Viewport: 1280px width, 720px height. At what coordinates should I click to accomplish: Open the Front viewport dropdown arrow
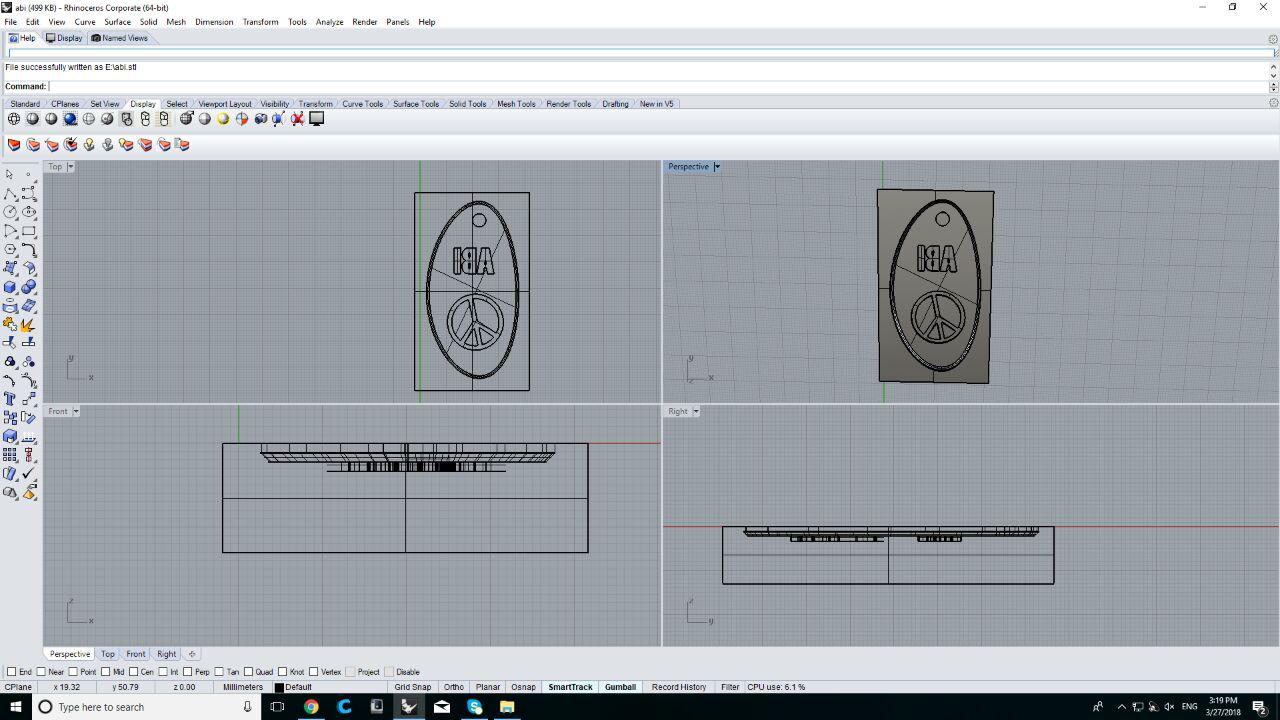click(75, 411)
